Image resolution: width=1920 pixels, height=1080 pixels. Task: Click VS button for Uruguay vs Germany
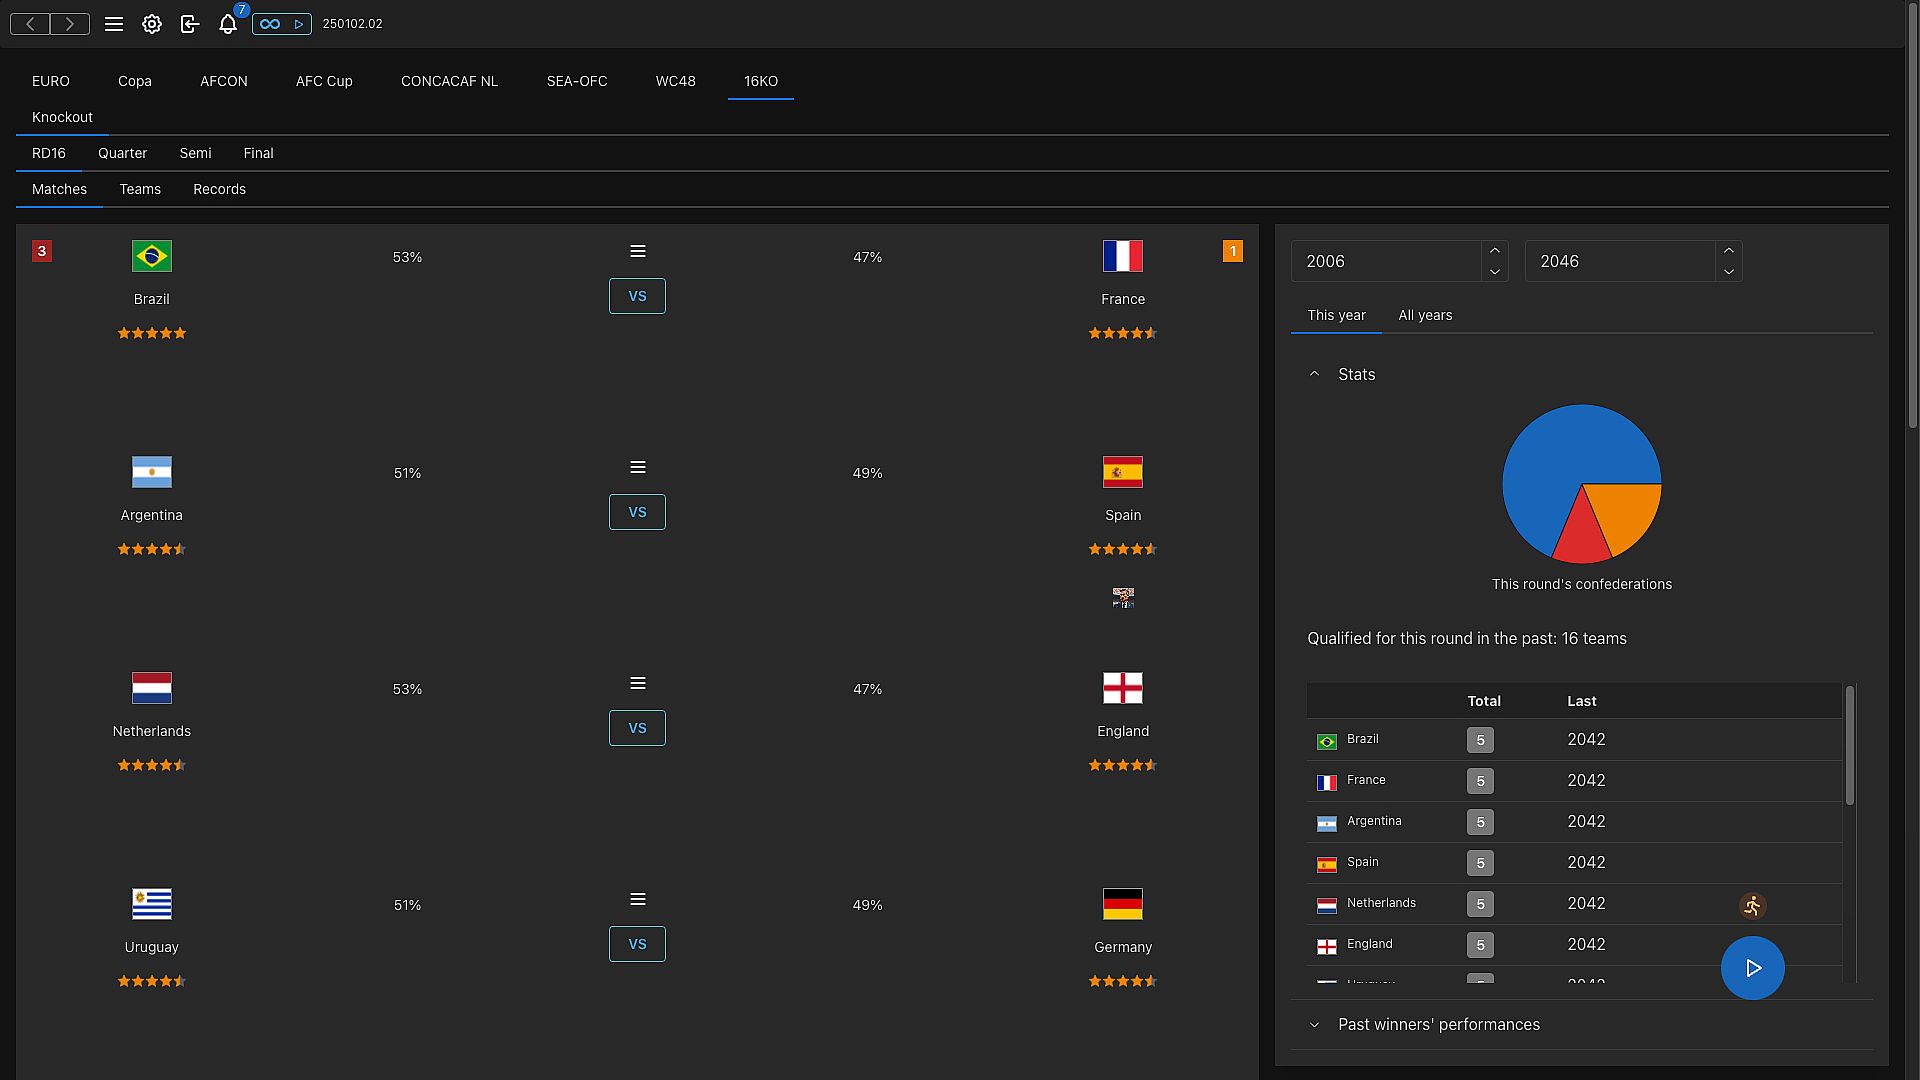tap(637, 944)
